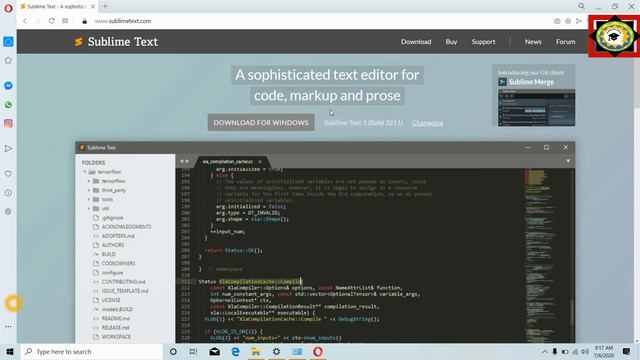Open the Buy page in site nav
The height and width of the screenshot is (360, 640).
point(451,42)
